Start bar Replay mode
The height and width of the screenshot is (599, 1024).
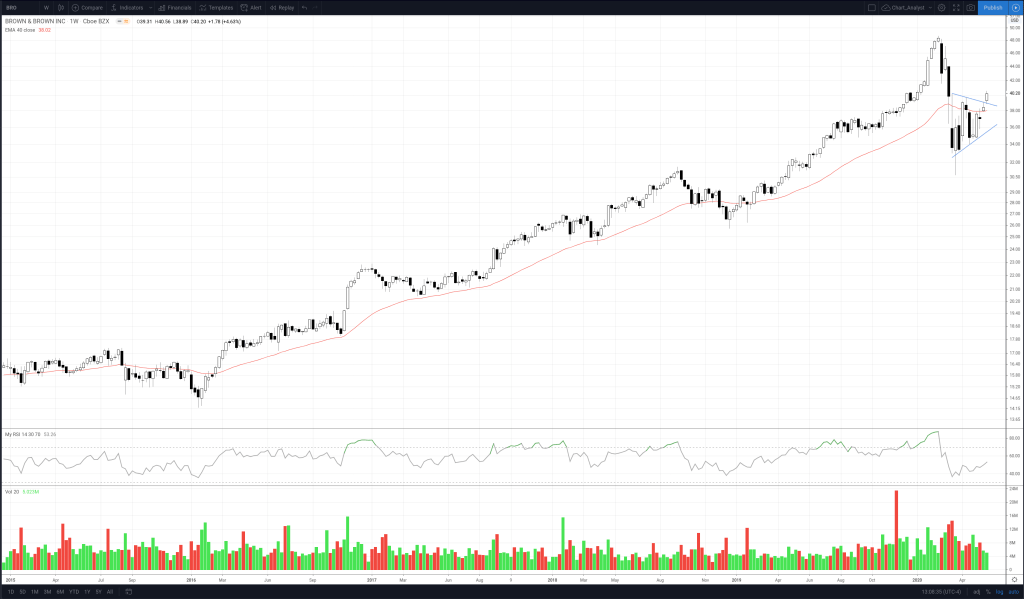pyautogui.click(x=282, y=7)
